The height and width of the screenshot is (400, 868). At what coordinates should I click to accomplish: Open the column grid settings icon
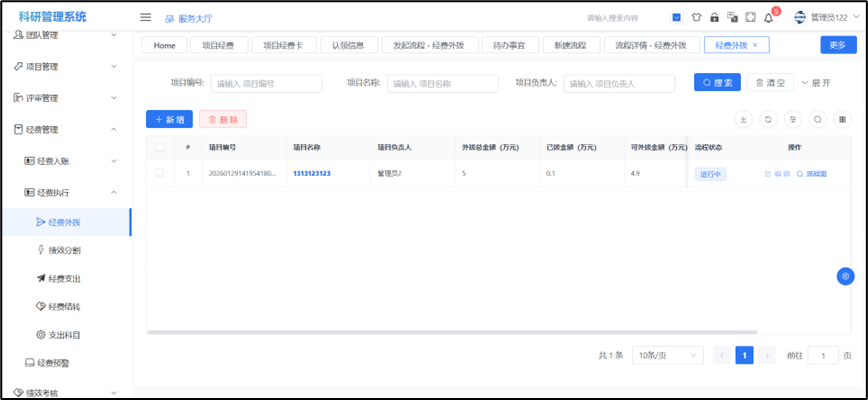click(x=843, y=119)
